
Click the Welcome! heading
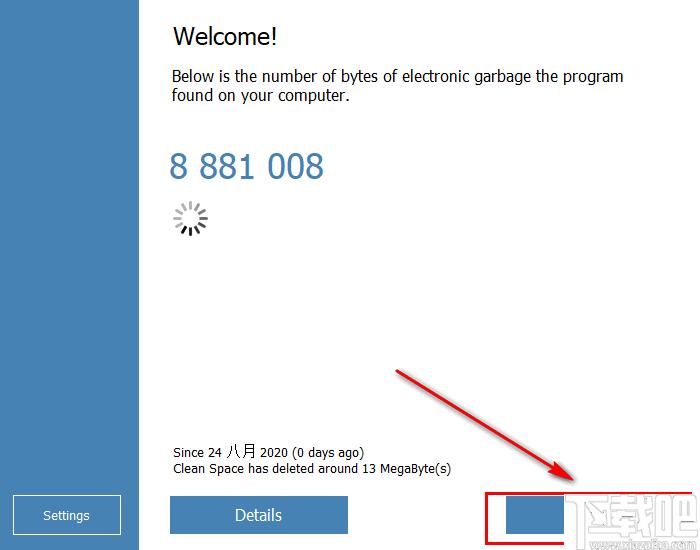[x=225, y=37]
